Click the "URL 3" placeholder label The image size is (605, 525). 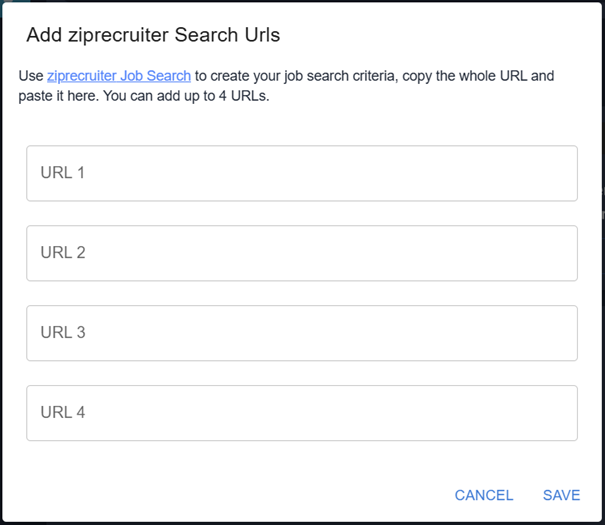click(63, 333)
